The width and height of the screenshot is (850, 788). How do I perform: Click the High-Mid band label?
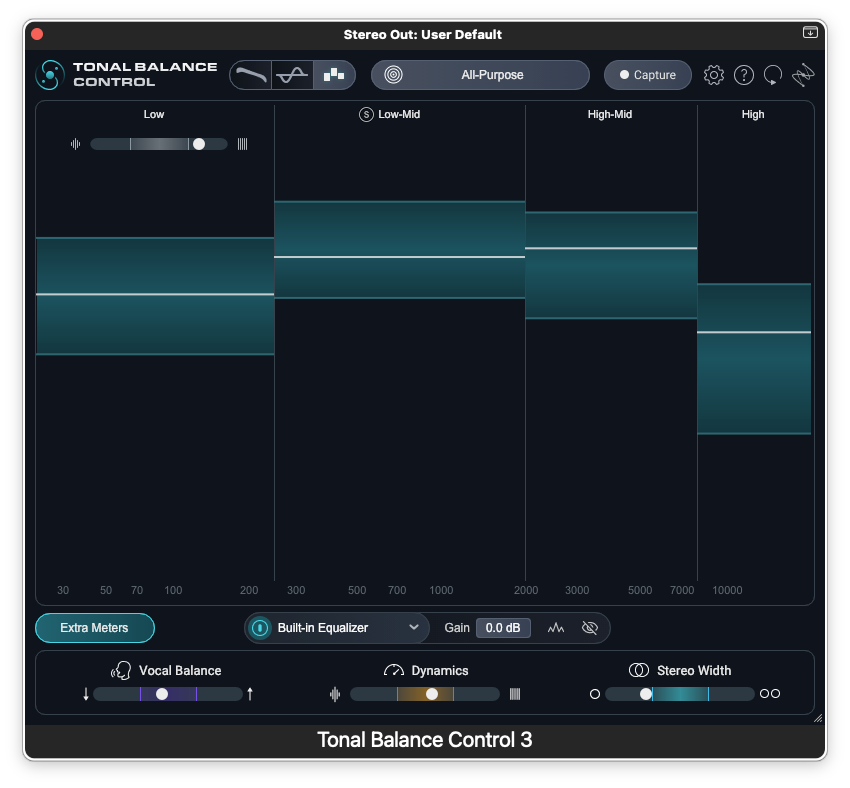610,114
